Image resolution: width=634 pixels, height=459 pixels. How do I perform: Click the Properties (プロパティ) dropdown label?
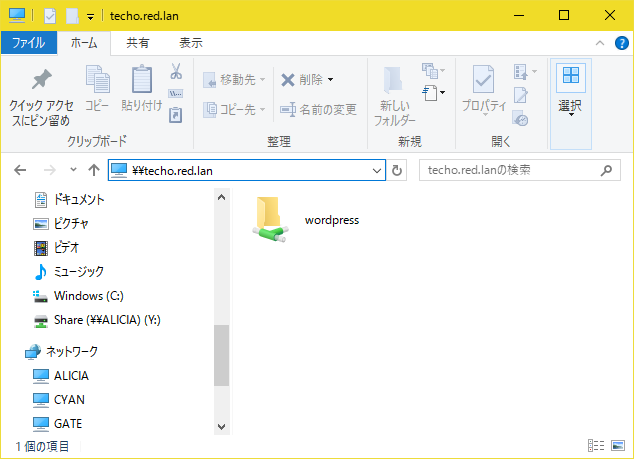[484, 108]
